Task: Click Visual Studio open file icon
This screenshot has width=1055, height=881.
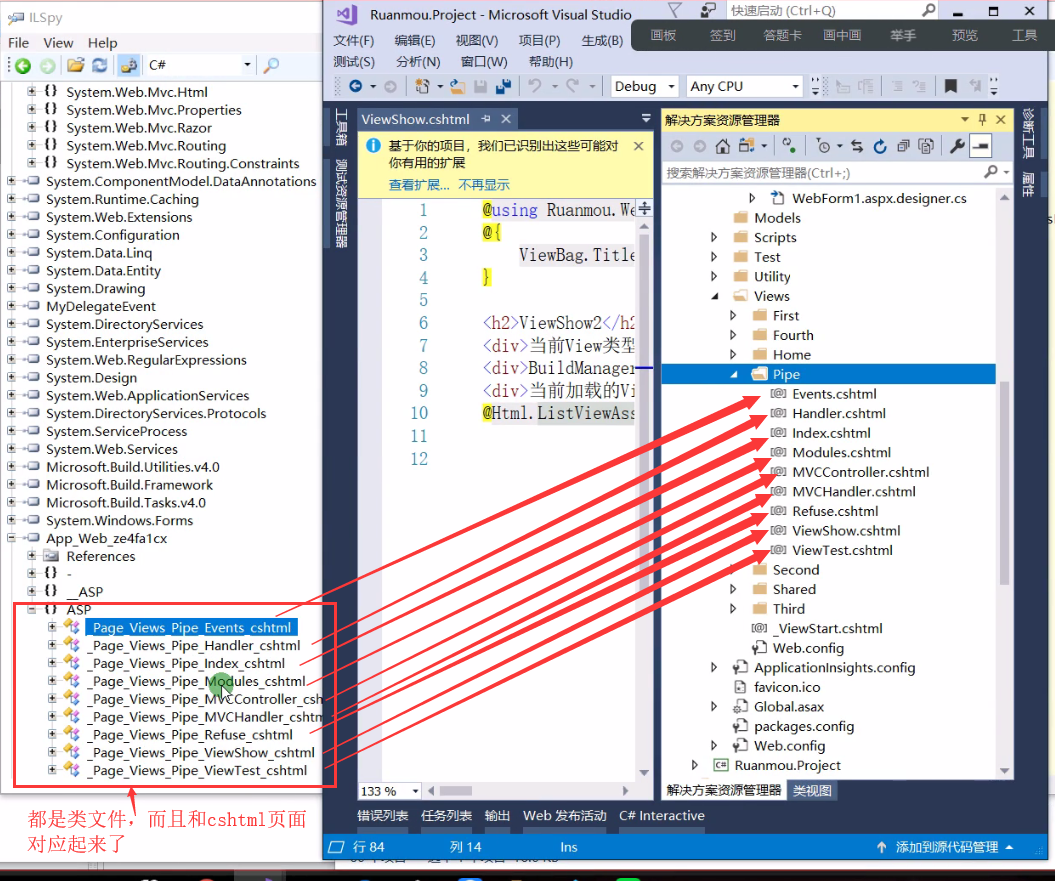Action: pos(458,86)
